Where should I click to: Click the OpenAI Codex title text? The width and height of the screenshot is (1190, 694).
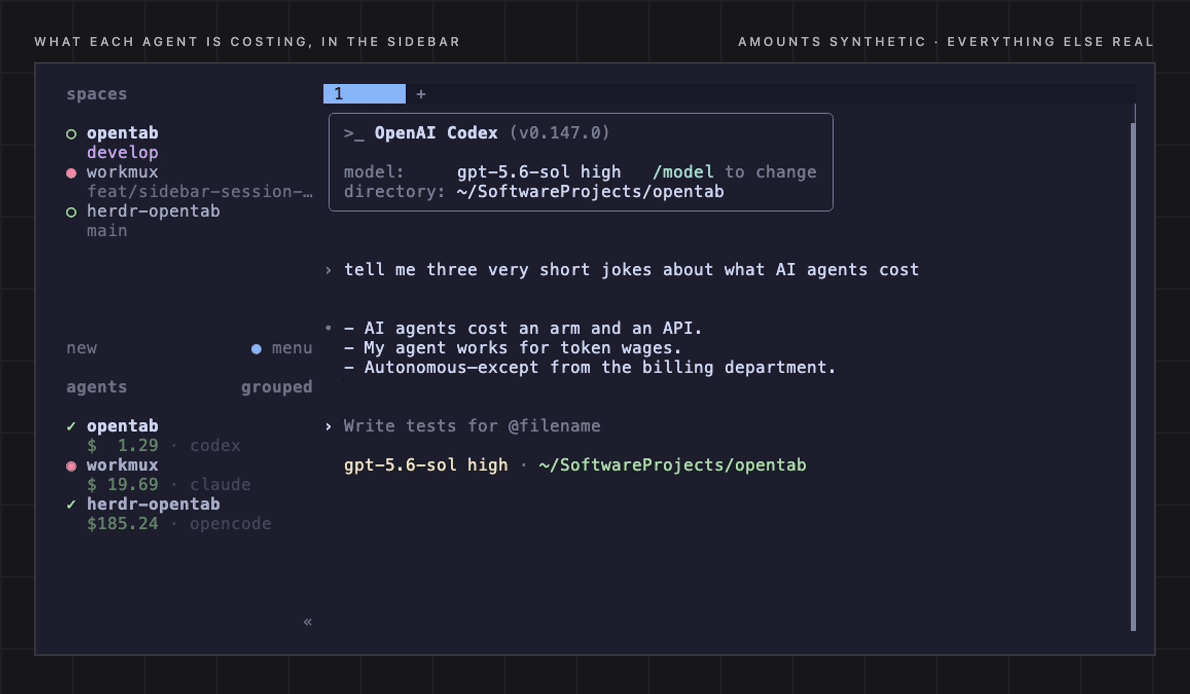pyautogui.click(x=436, y=133)
